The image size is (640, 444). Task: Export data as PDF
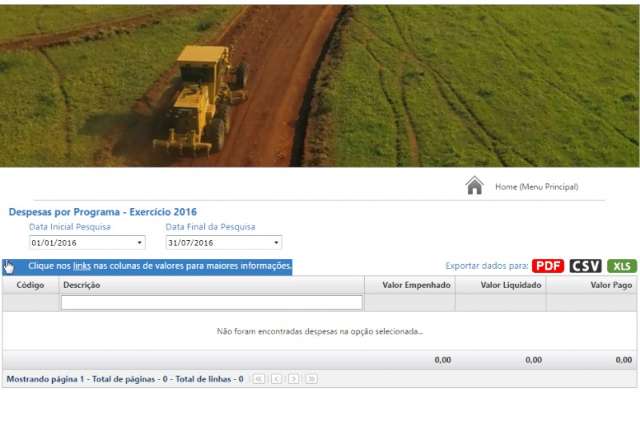pyautogui.click(x=548, y=266)
